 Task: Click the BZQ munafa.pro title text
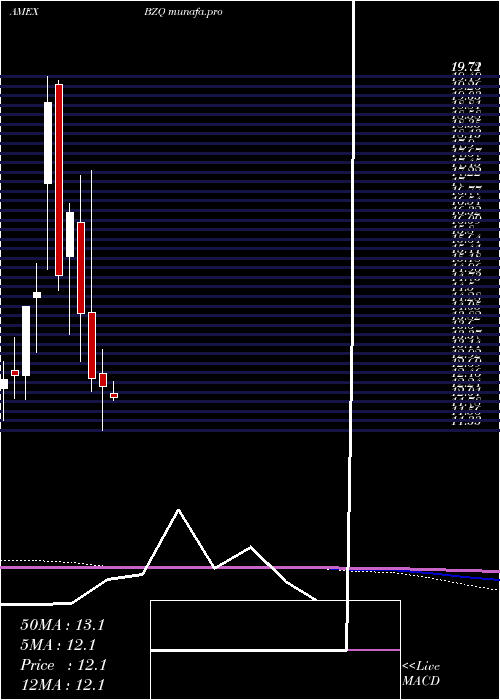click(183, 12)
